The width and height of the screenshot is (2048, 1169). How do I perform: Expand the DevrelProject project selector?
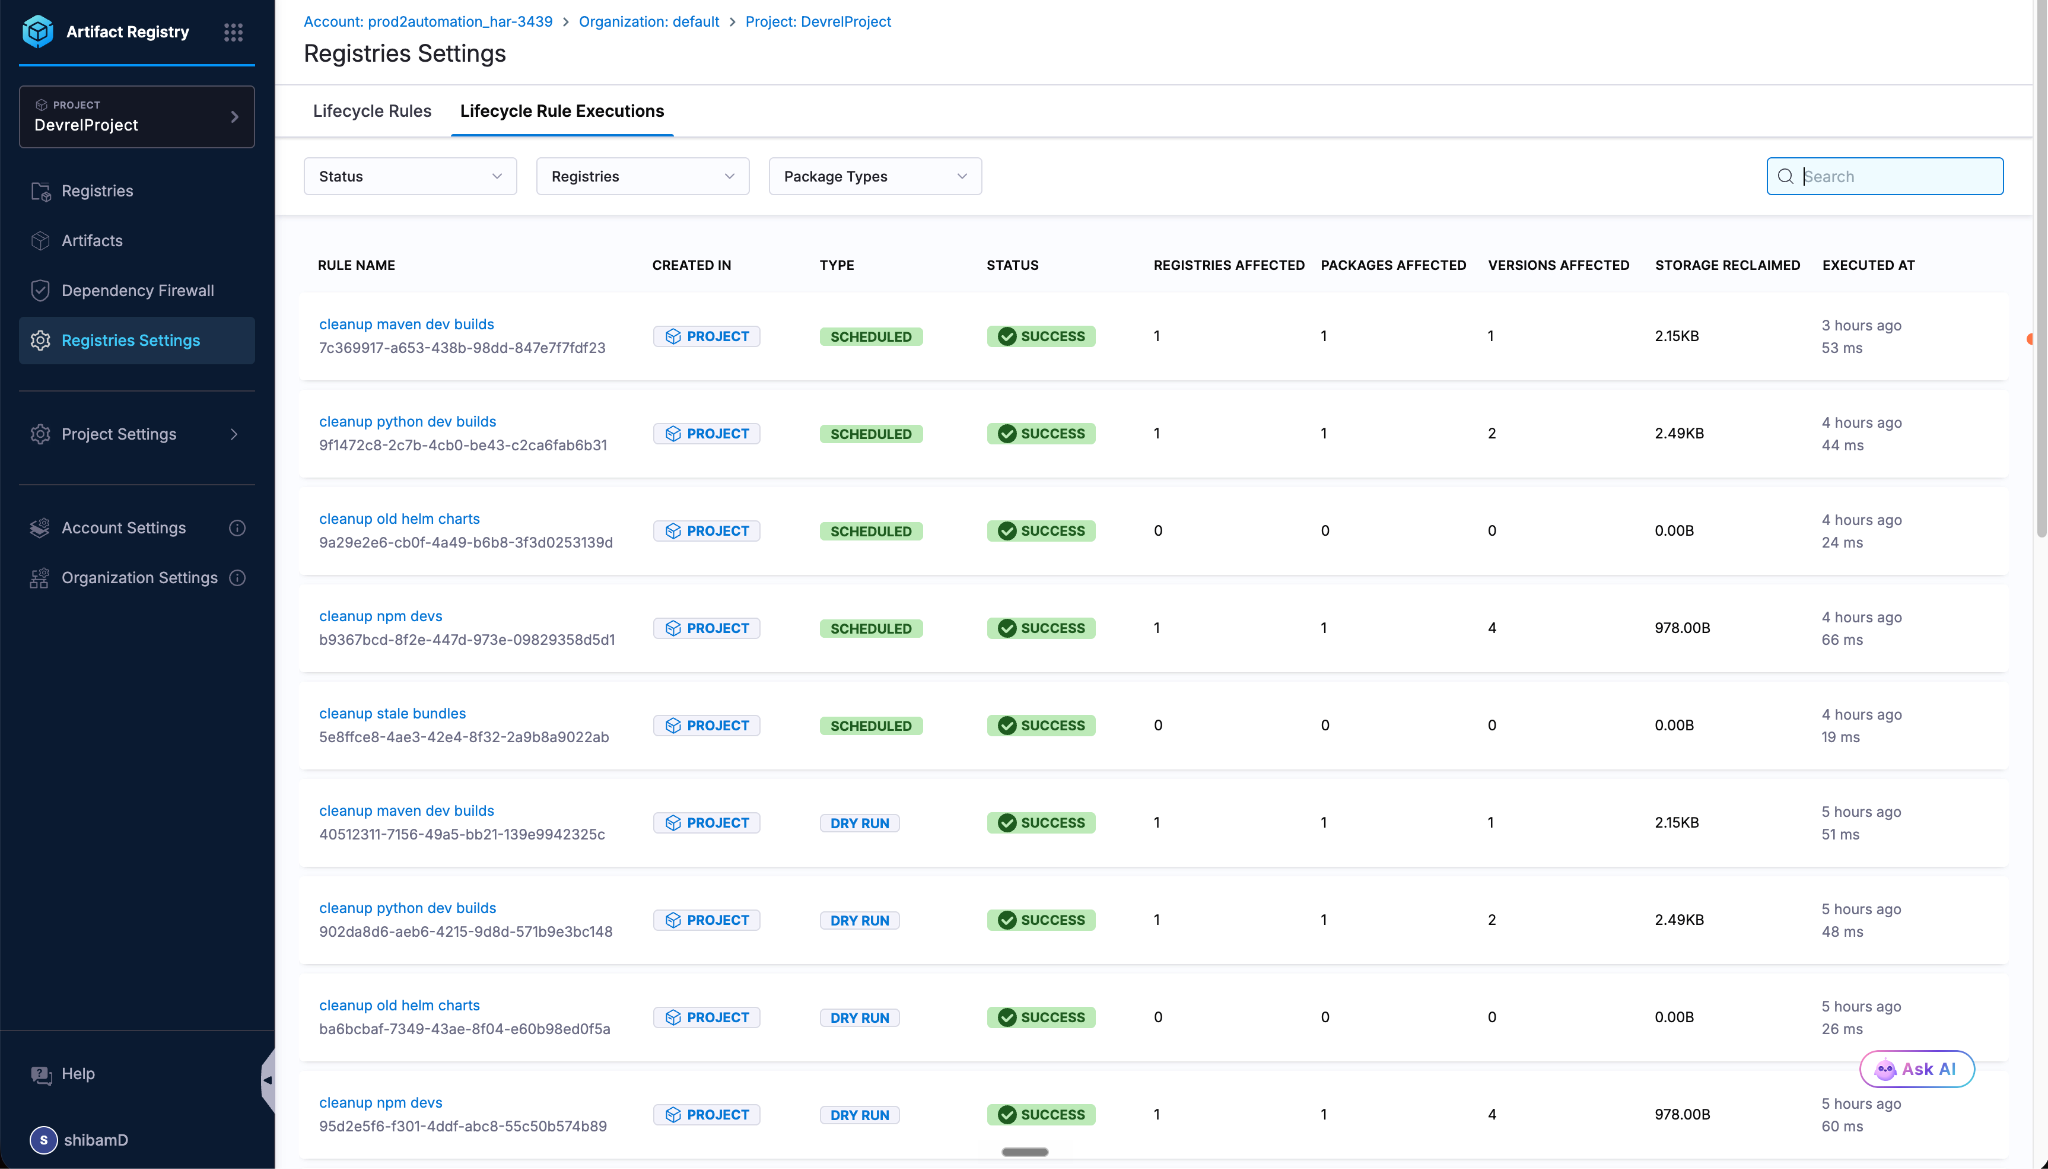point(137,117)
